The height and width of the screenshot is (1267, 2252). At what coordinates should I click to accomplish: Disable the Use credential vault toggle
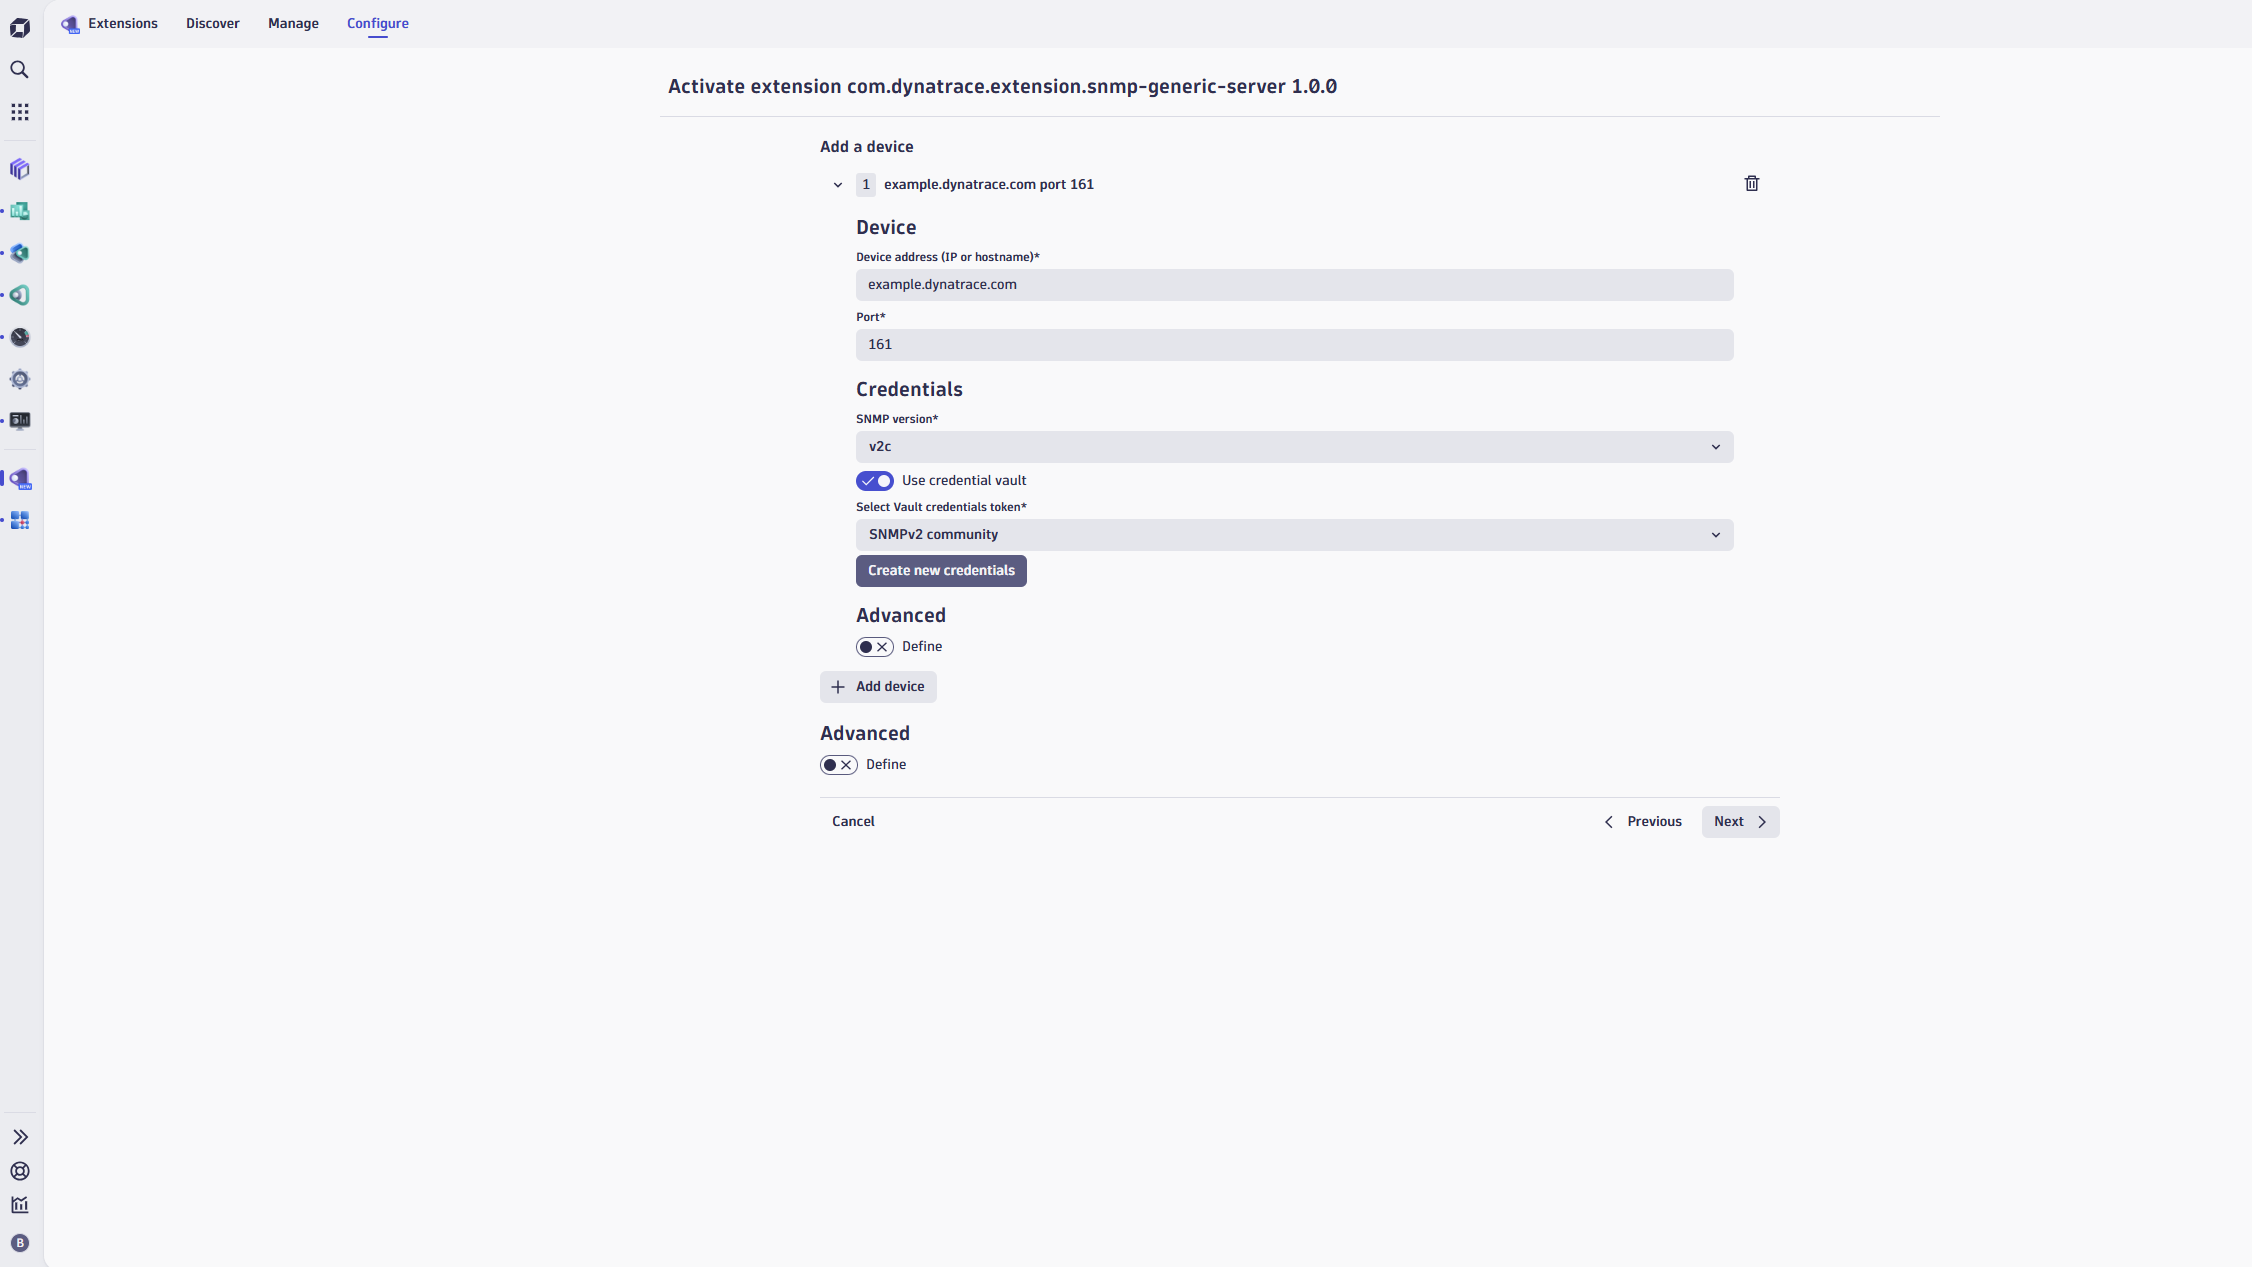[873, 481]
